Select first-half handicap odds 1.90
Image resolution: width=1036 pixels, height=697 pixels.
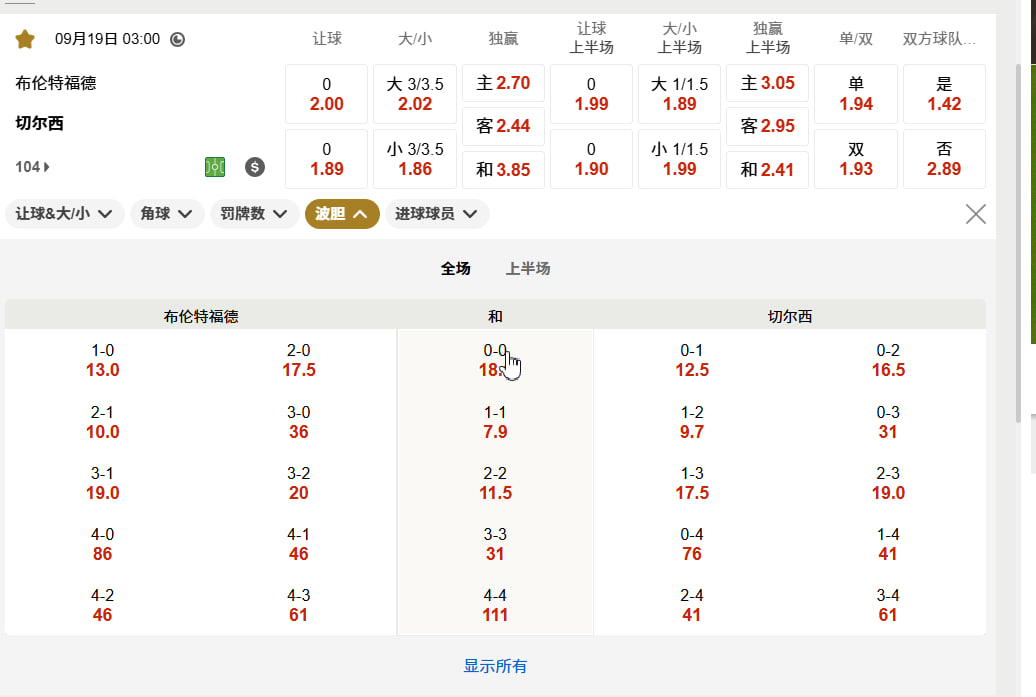[x=591, y=159]
